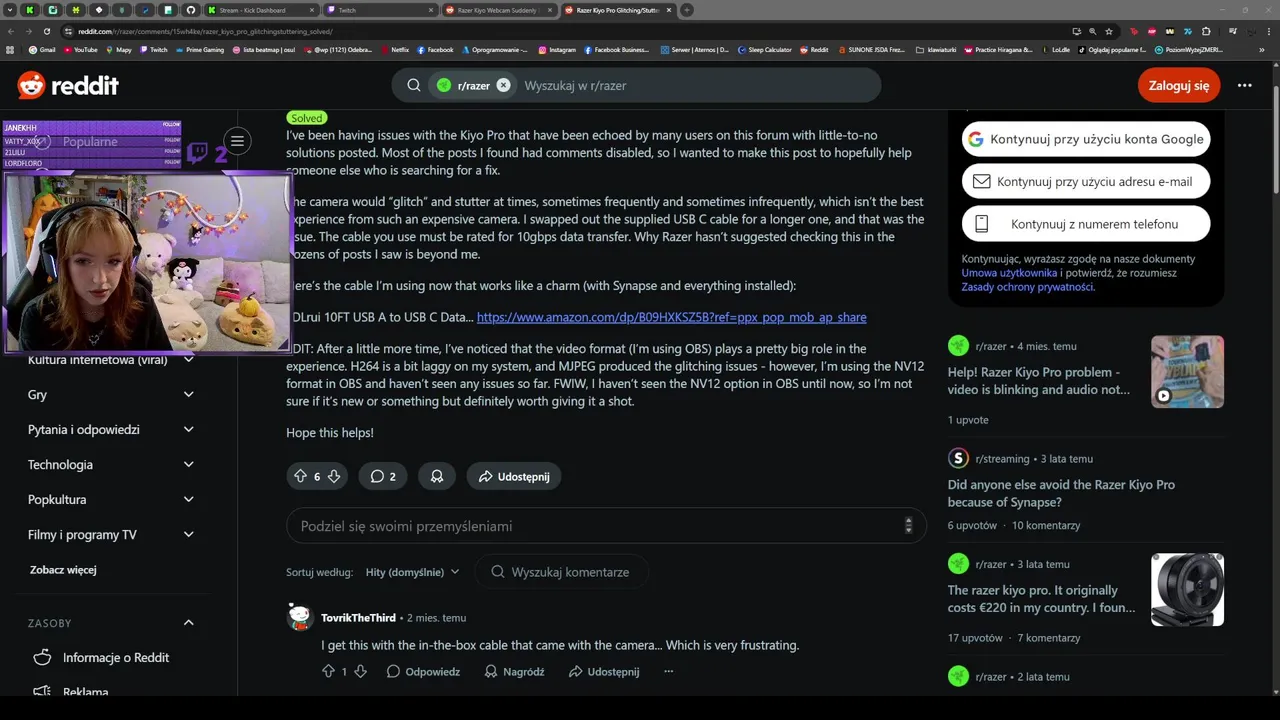1280x720 pixels.
Task: Click the Solved post flair
Action: pos(307,118)
